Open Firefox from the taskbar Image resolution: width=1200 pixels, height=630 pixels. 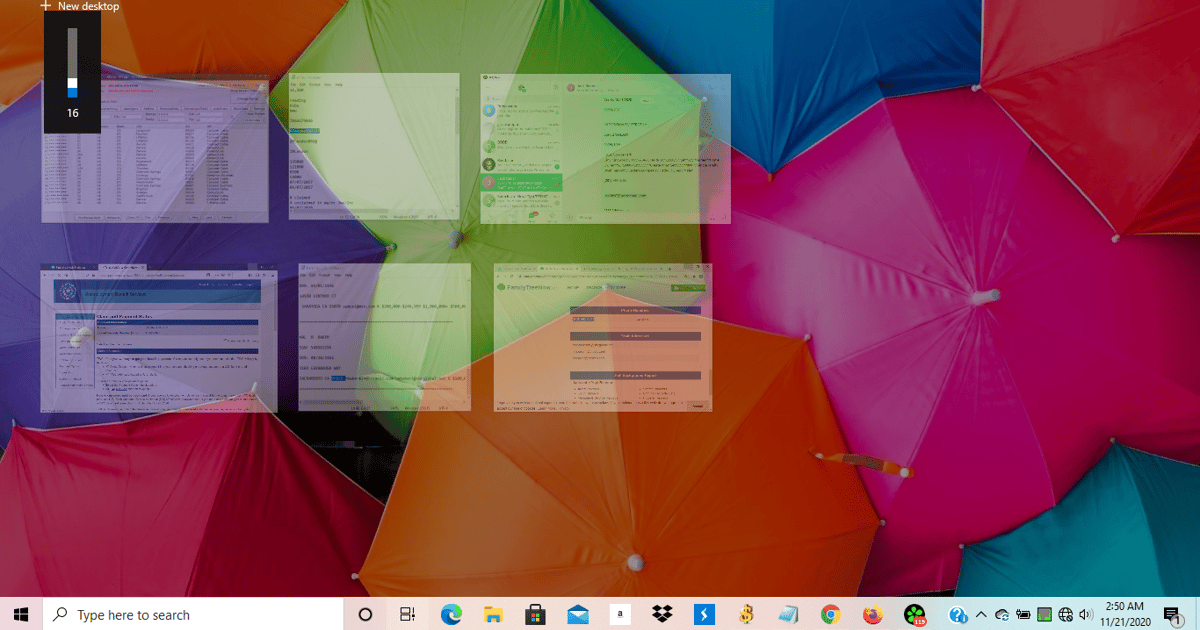click(x=873, y=614)
